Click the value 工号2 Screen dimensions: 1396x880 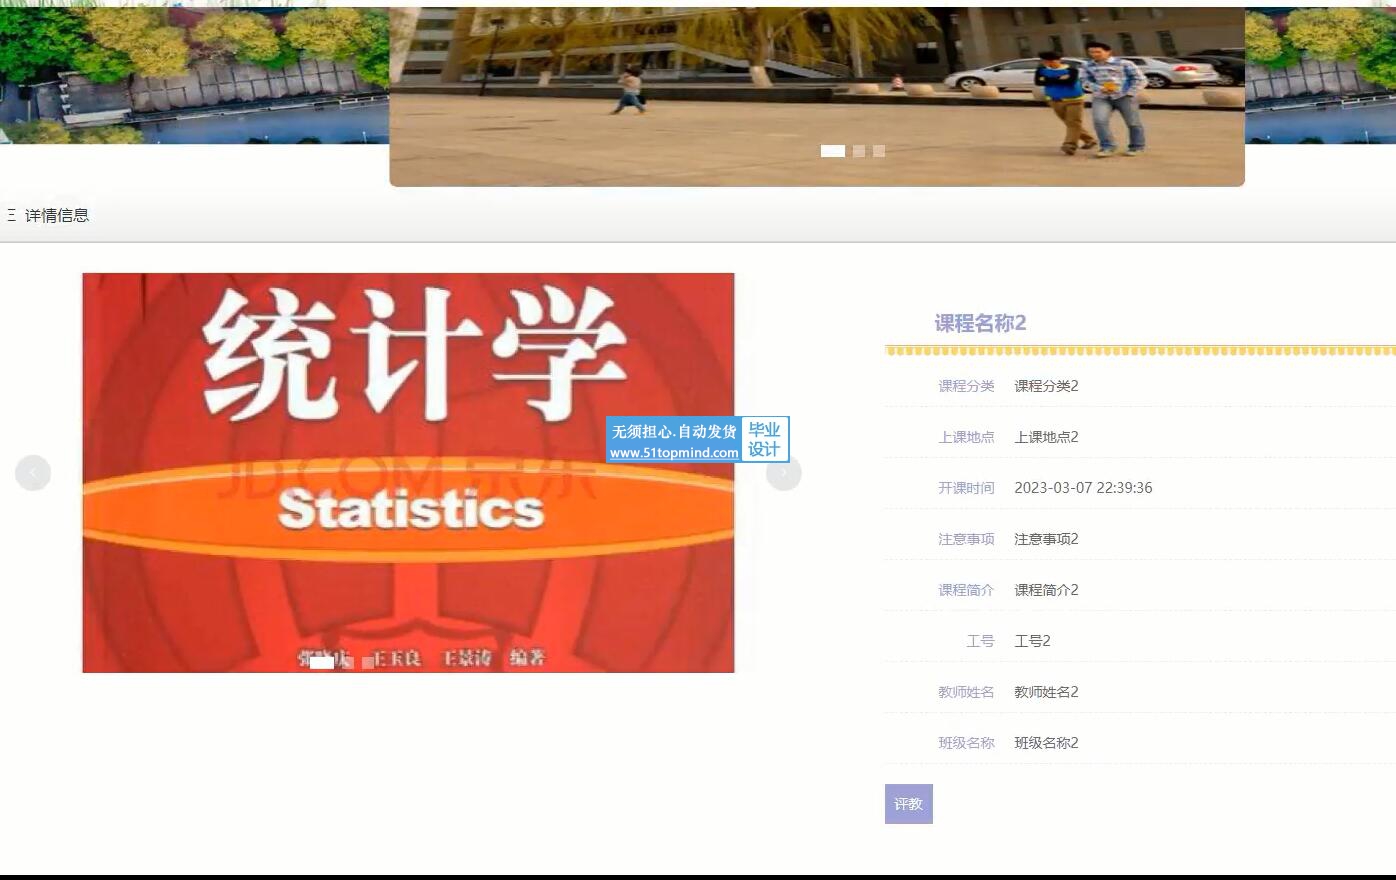[x=1032, y=641]
